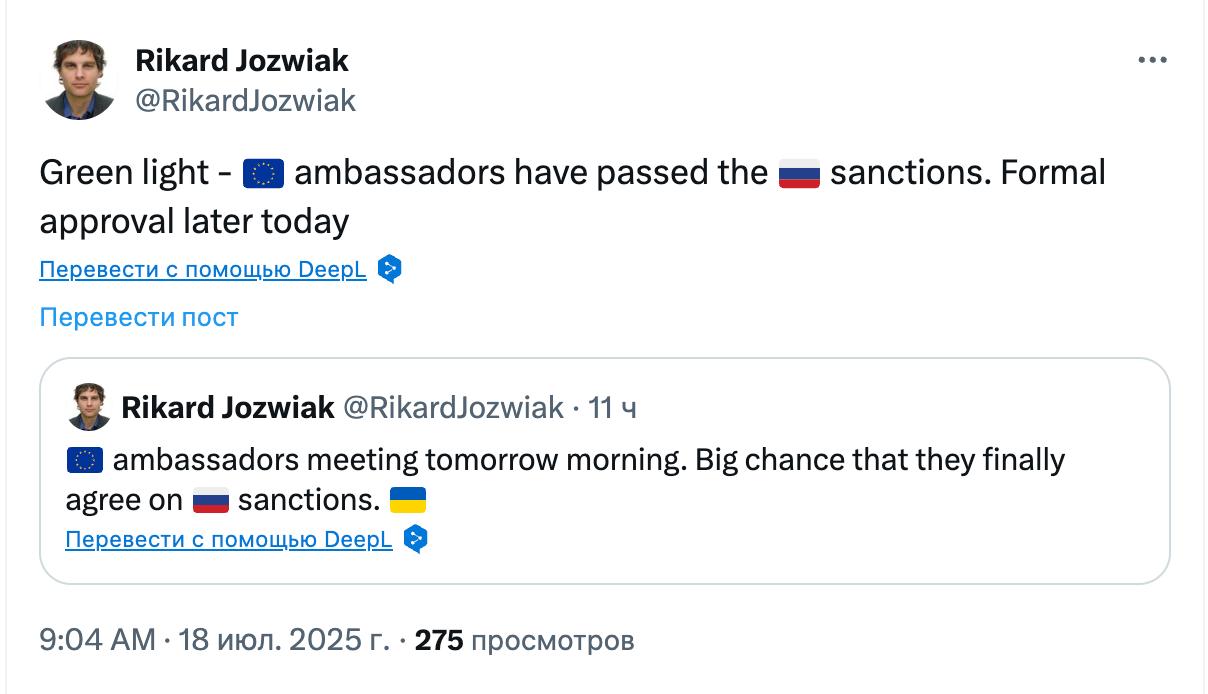Click the DeepL logo icon in the quoted post
This screenshot has height=694, width=1208.
pos(415,540)
